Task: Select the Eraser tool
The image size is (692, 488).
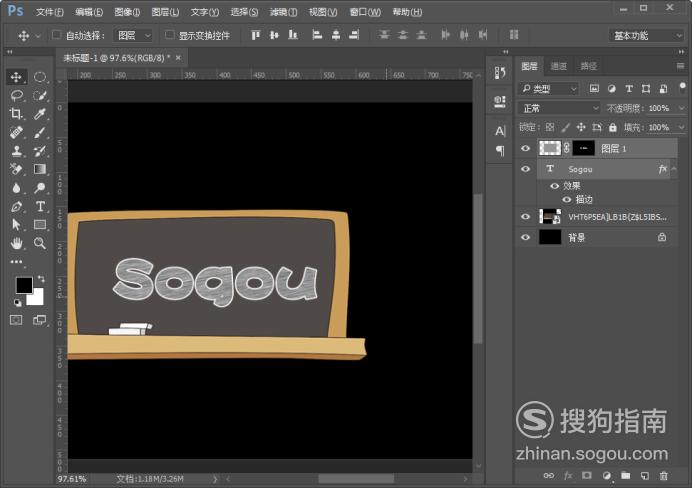Action: point(16,169)
